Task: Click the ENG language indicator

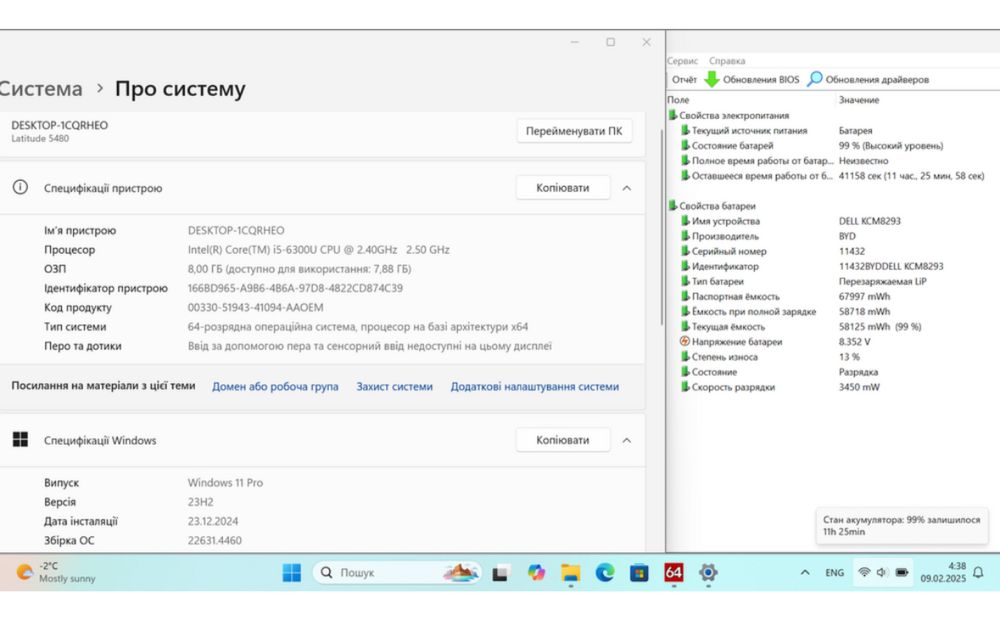Action: (x=834, y=573)
